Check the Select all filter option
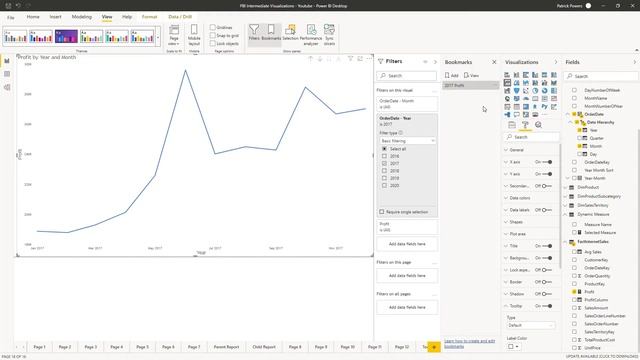 pos(384,149)
